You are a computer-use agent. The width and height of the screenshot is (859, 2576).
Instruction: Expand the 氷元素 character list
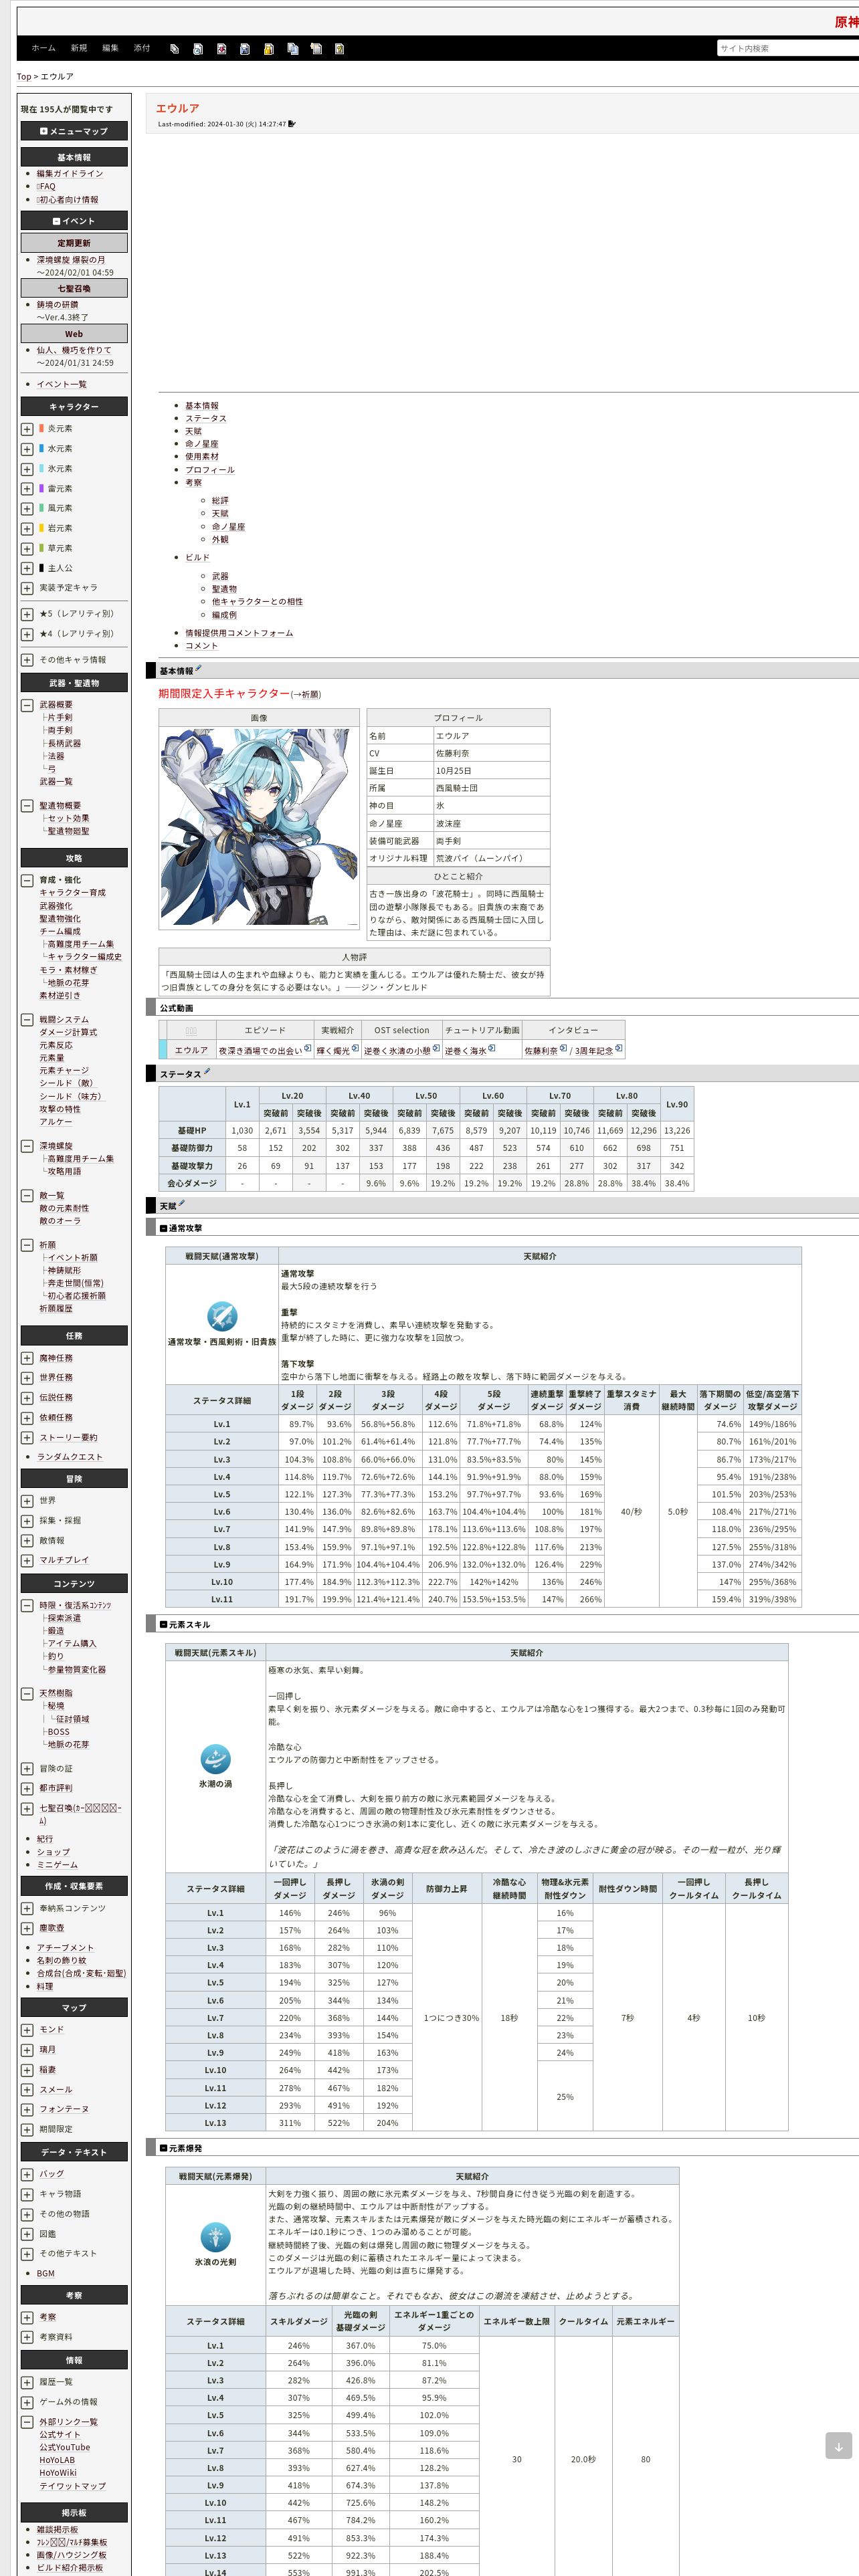27,469
